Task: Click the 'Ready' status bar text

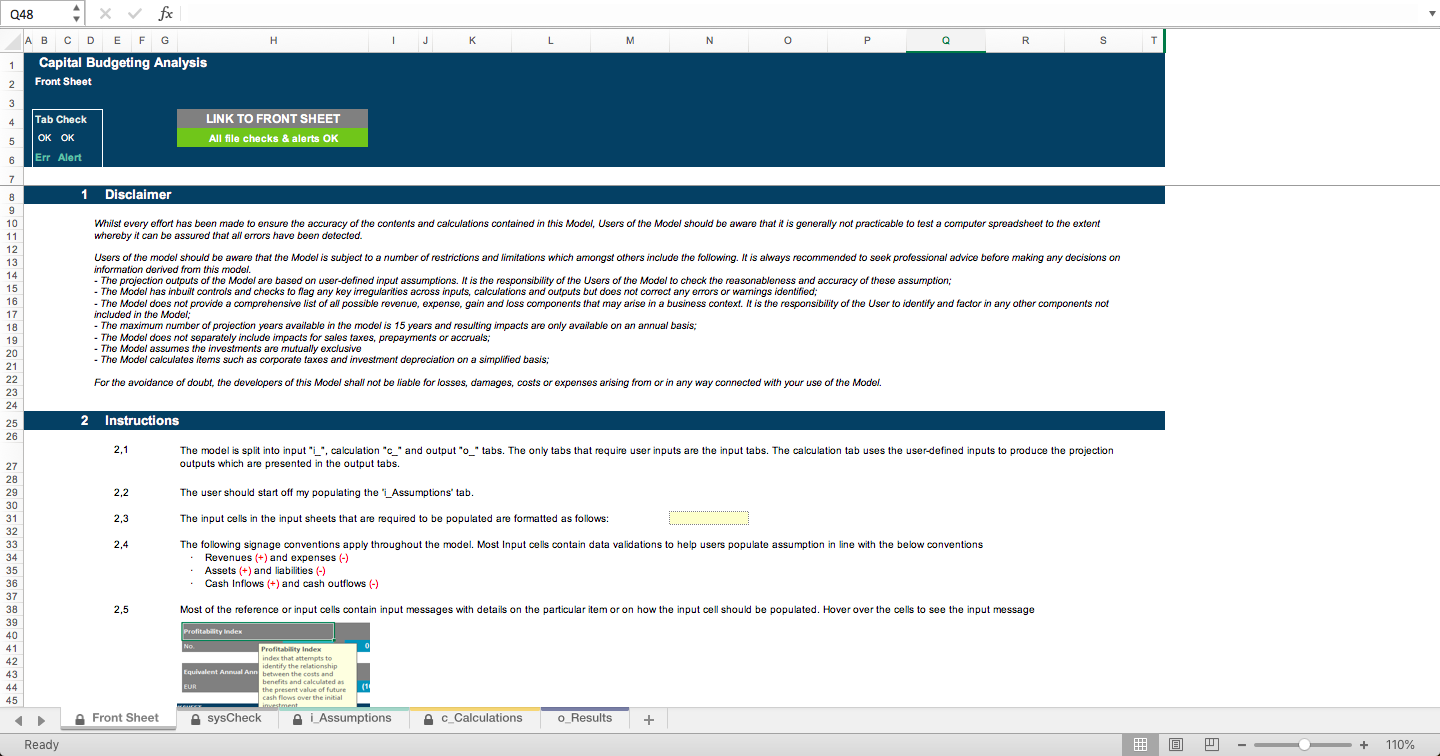Action: (41, 745)
